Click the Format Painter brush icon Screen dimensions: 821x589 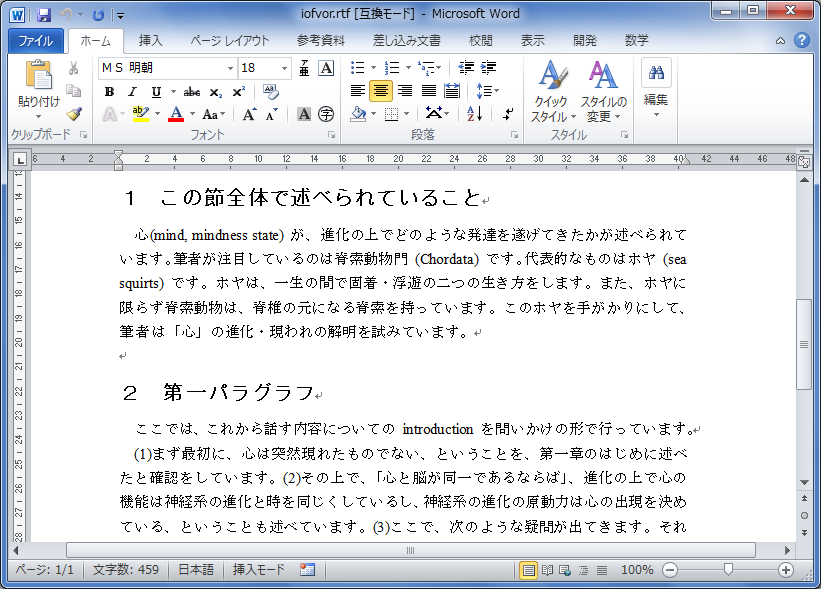coord(73,114)
